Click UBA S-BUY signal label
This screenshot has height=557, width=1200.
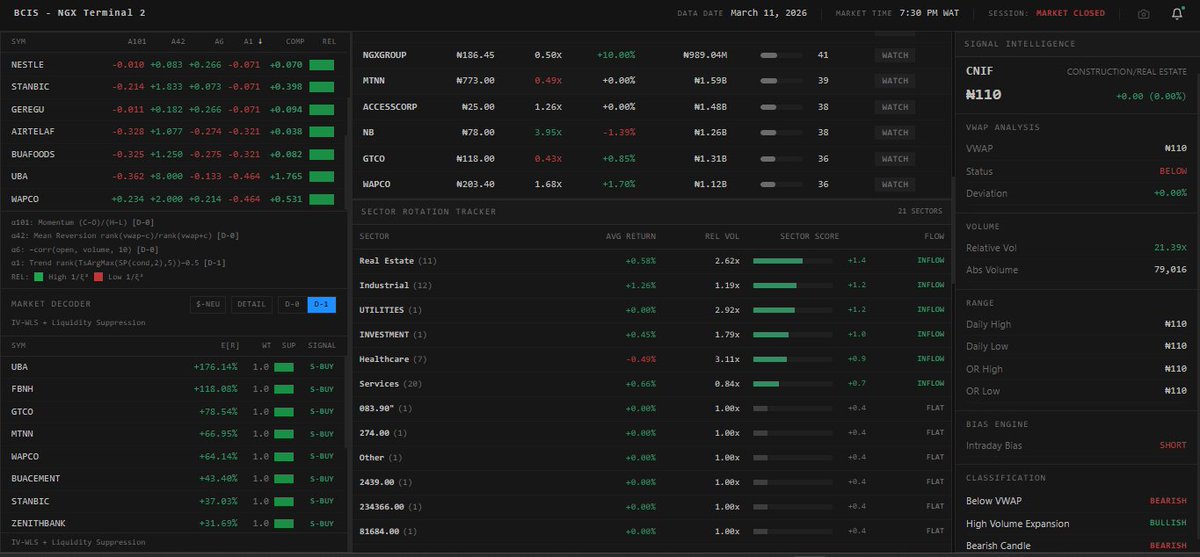point(322,367)
